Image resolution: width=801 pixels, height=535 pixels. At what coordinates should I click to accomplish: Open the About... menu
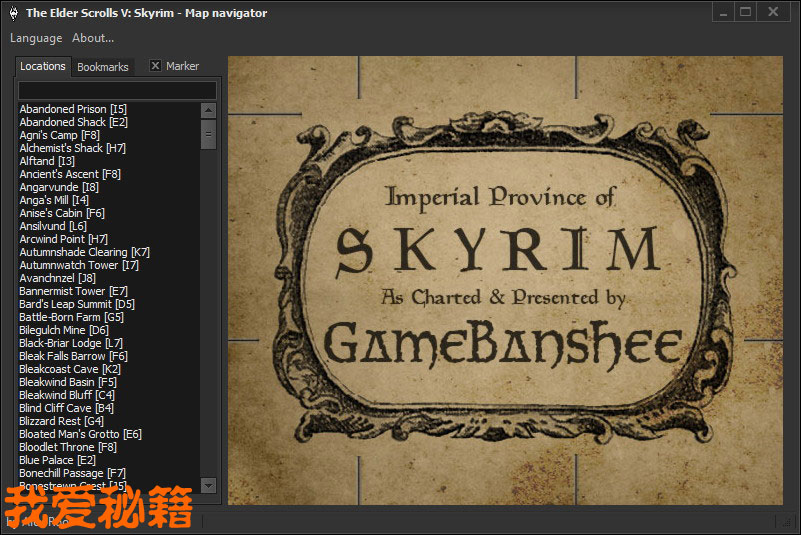tap(93, 38)
